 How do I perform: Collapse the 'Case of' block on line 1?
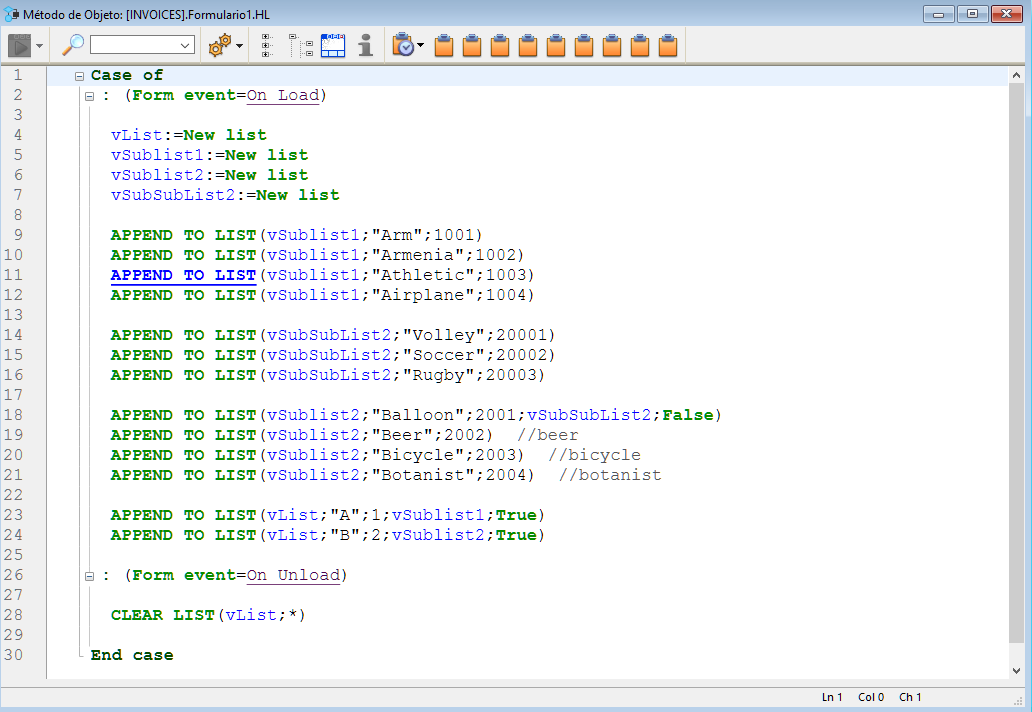click(x=79, y=76)
